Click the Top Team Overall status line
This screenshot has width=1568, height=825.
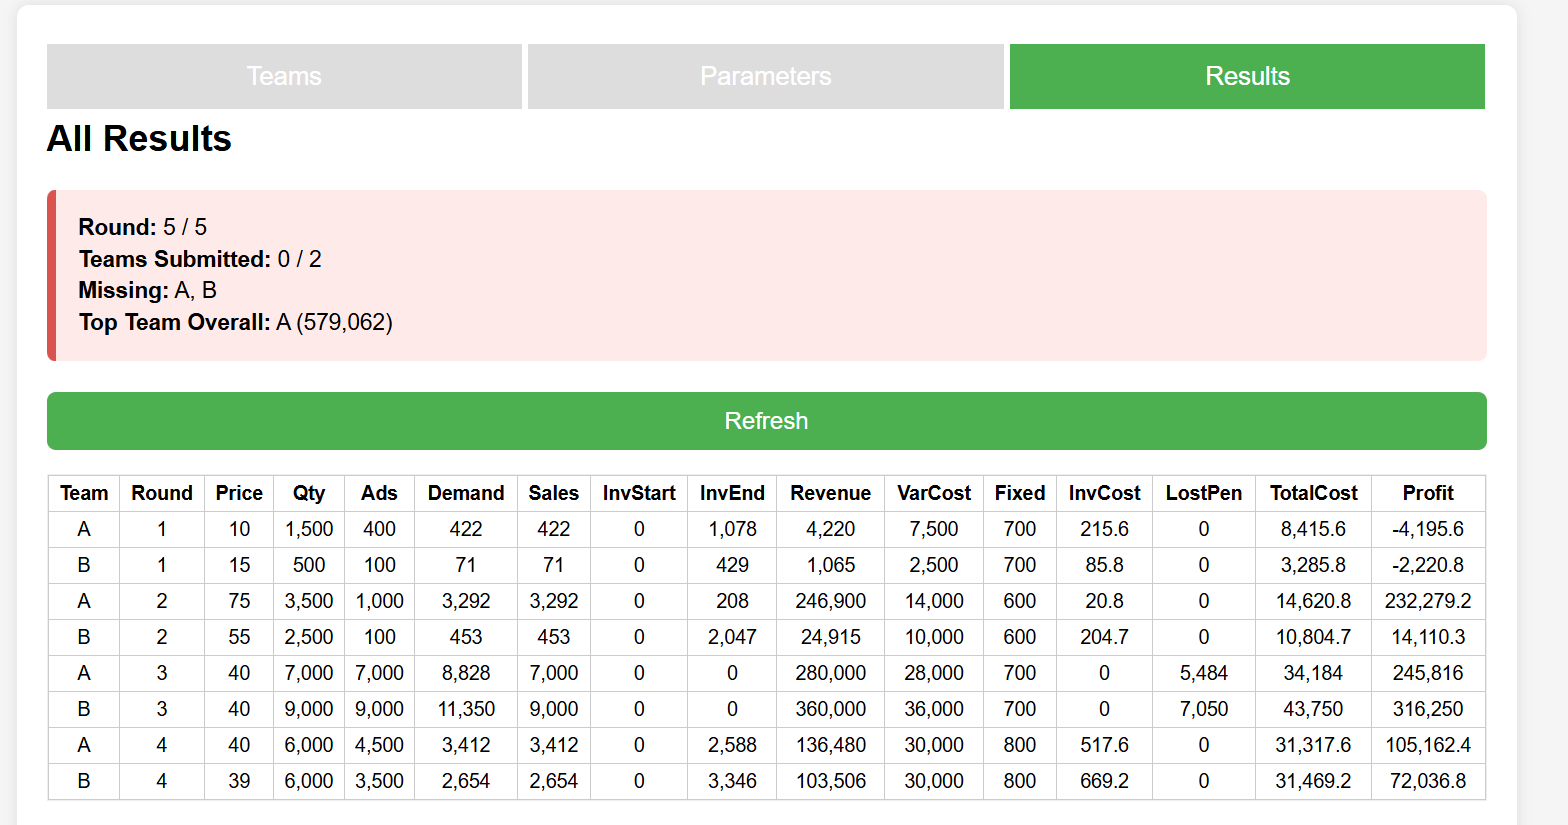click(236, 322)
